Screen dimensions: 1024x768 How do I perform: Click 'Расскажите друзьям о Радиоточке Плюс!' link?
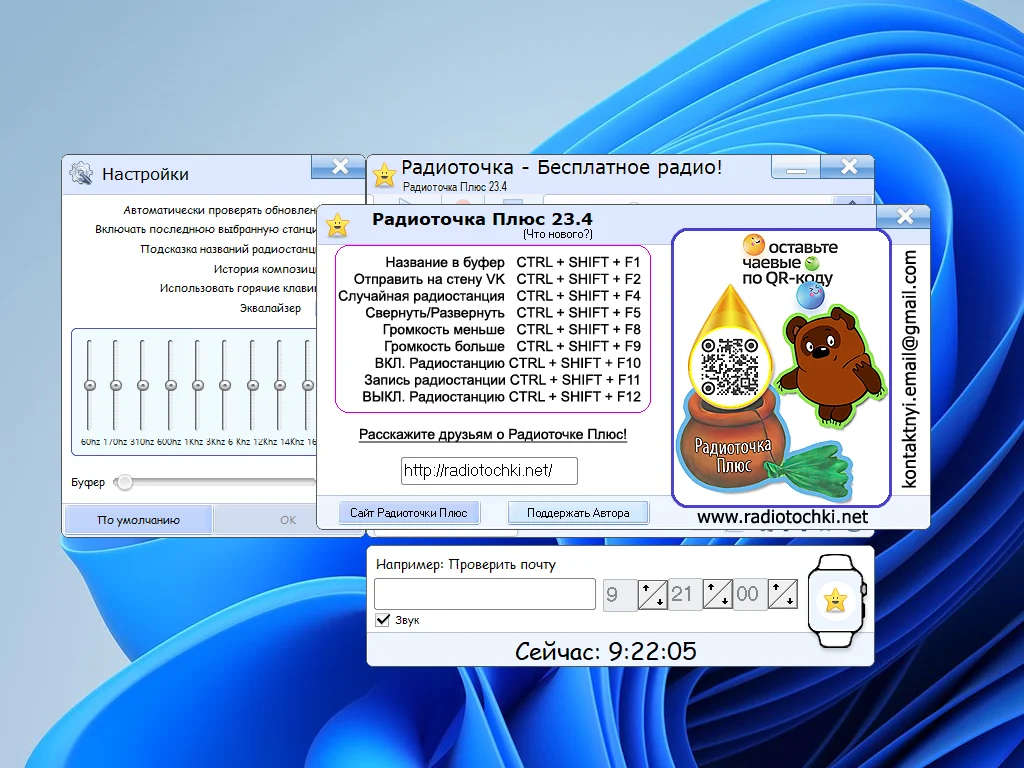493,435
